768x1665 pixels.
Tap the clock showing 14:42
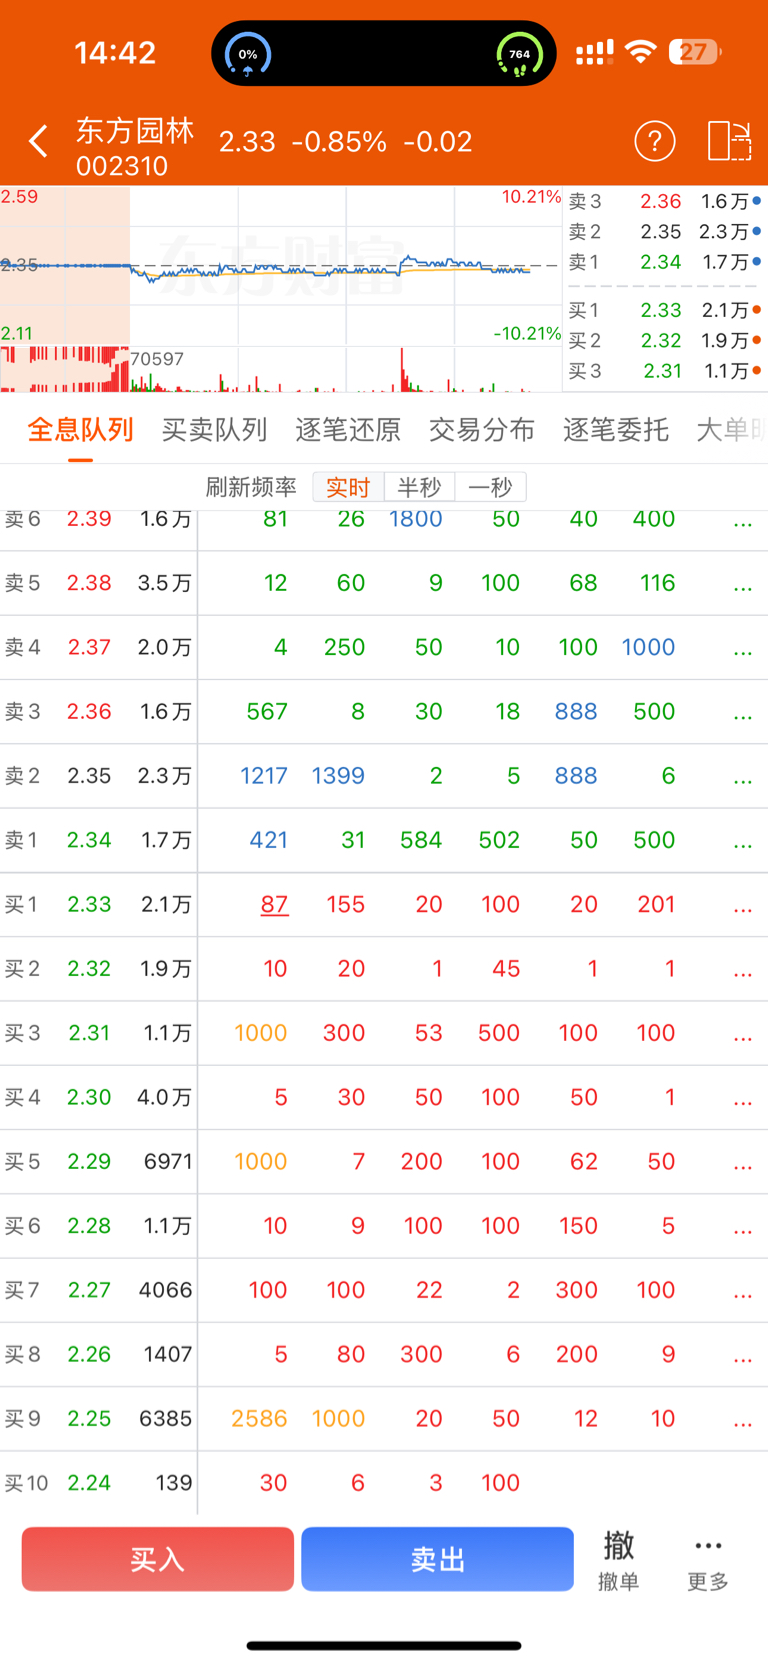click(115, 52)
